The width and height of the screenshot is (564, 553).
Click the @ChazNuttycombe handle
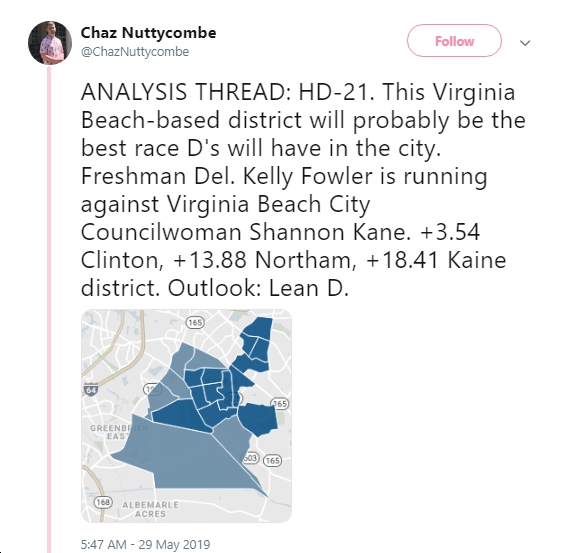135,52
